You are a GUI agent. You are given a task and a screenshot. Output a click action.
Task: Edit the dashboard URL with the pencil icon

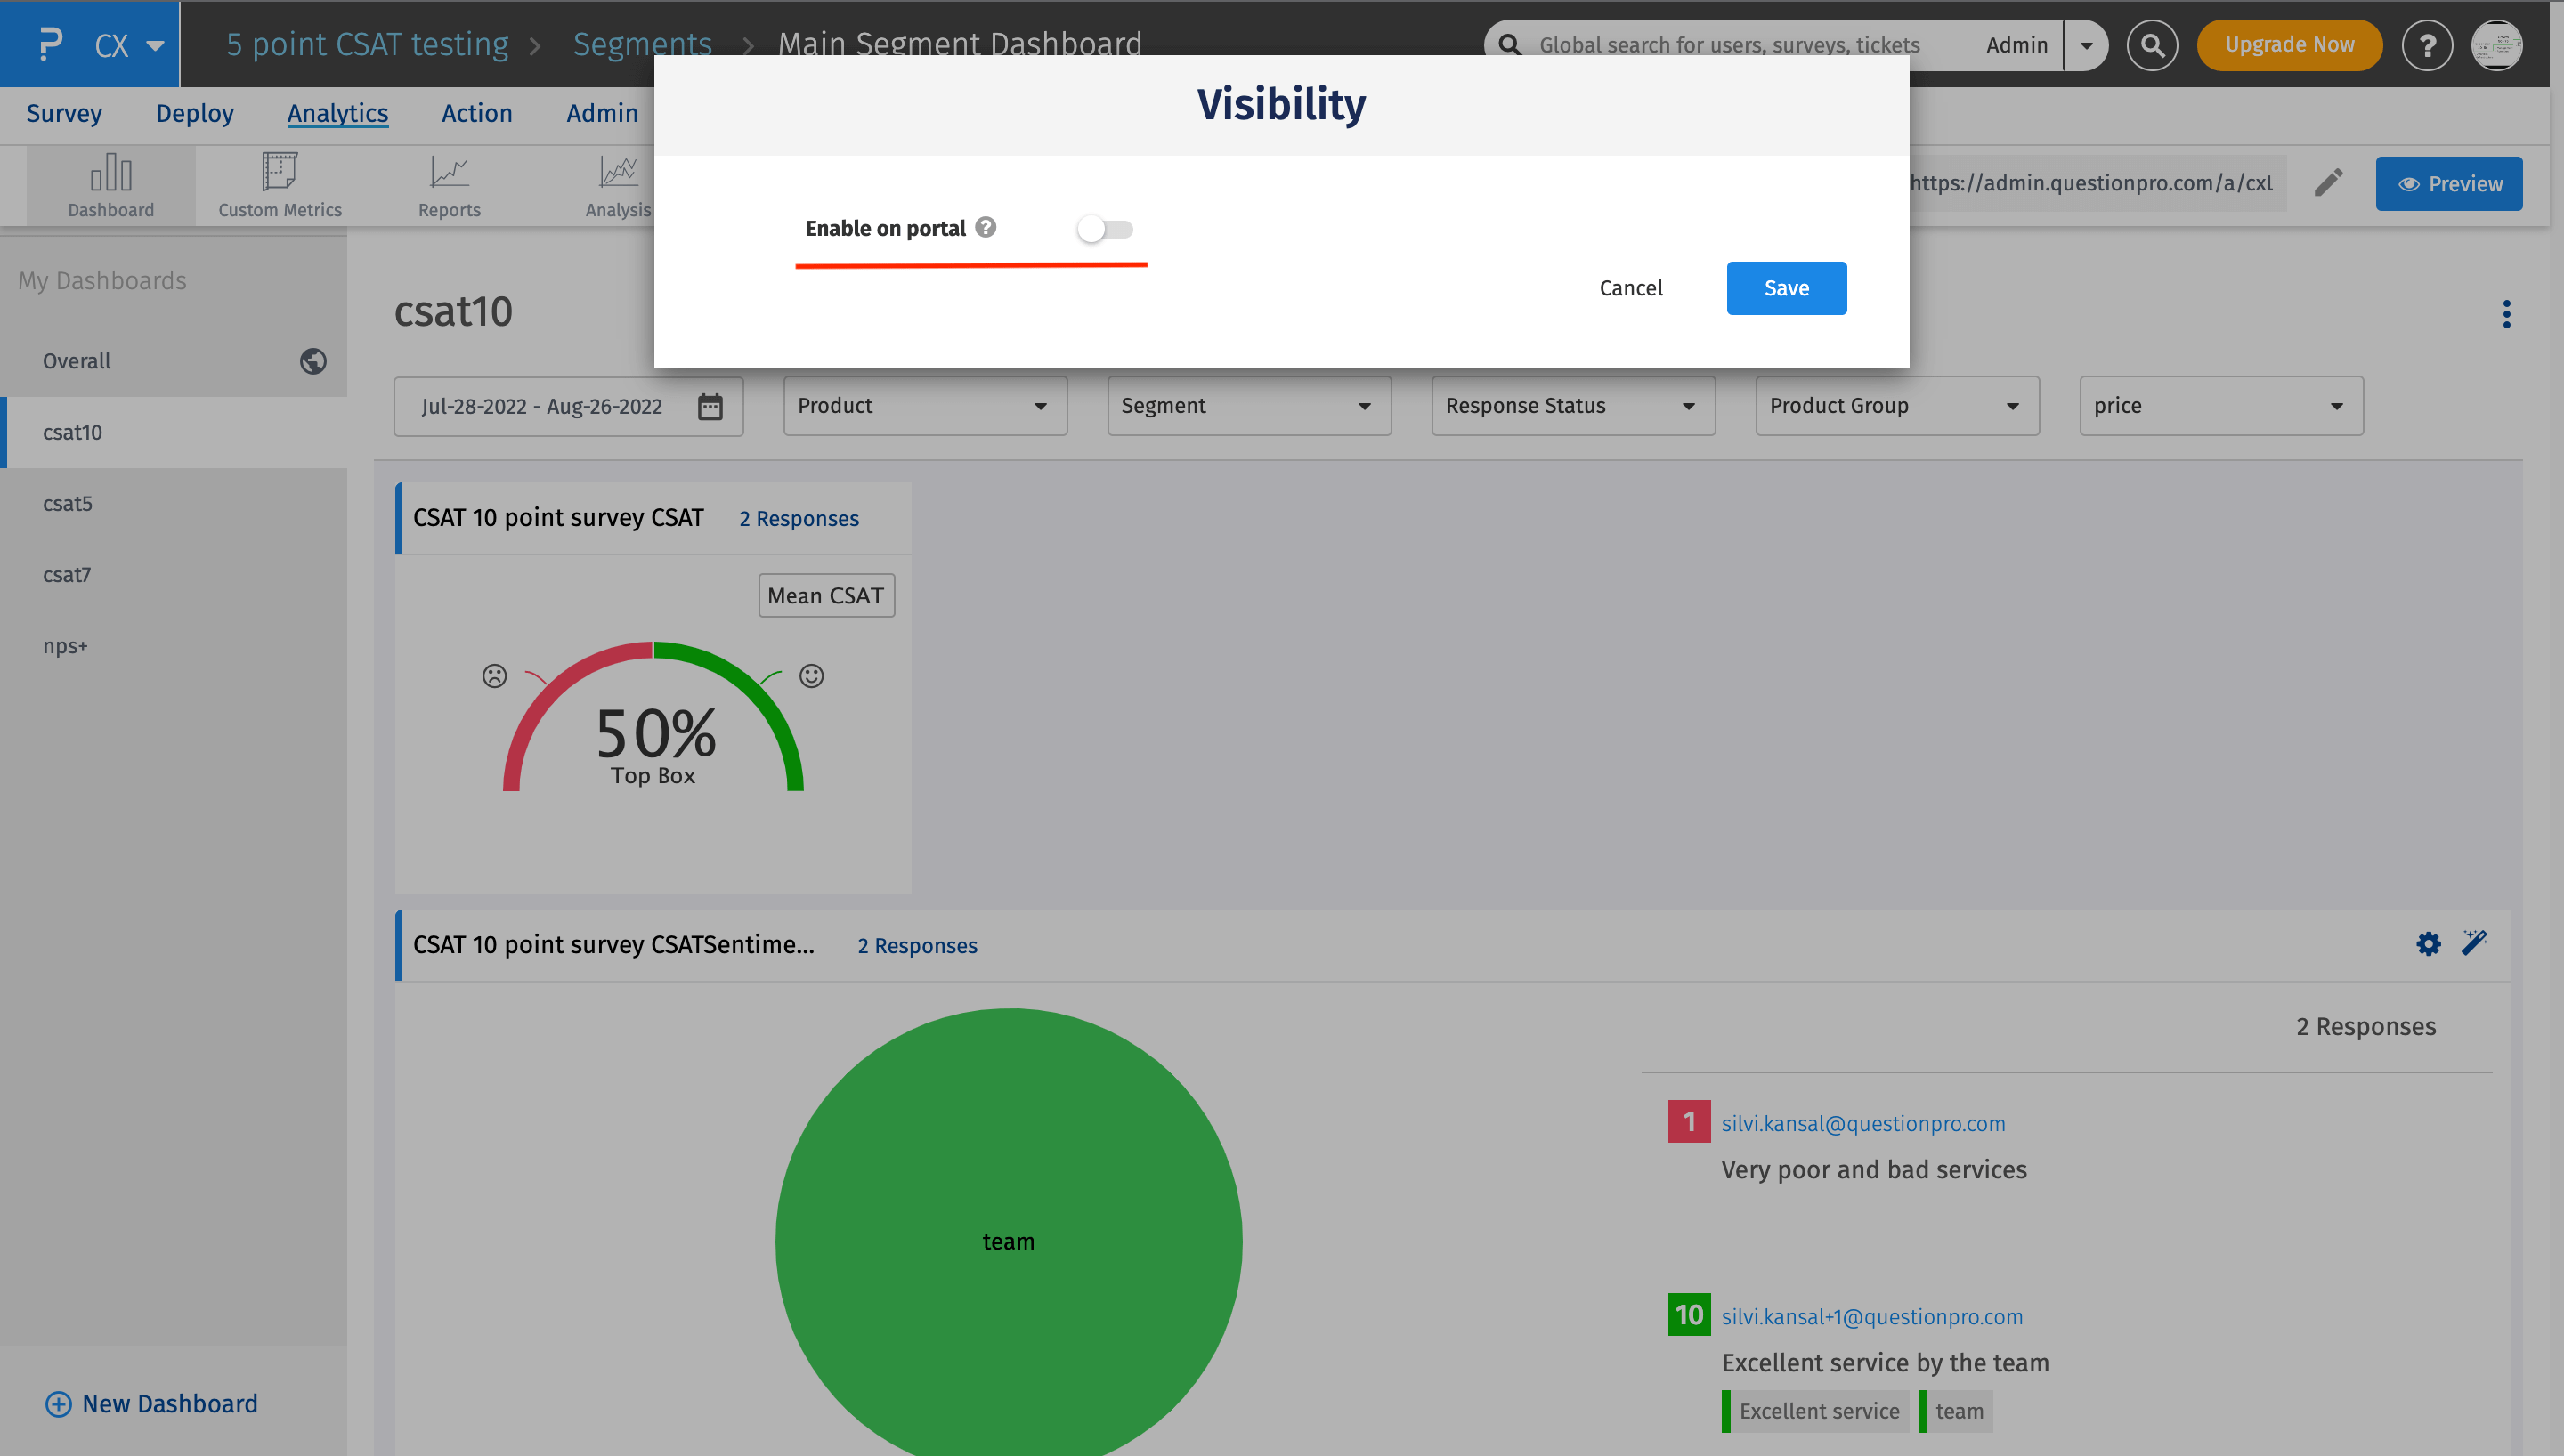2330,183
